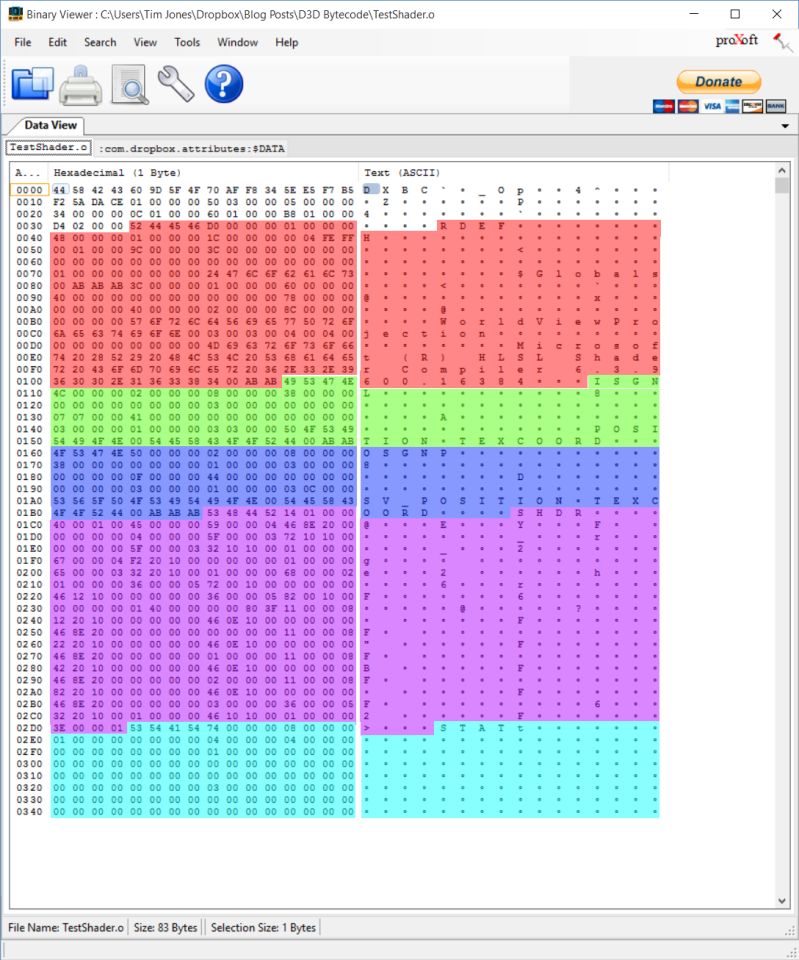The height and width of the screenshot is (960, 799).
Task: Open the Search menu
Action: pyautogui.click(x=100, y=42)
